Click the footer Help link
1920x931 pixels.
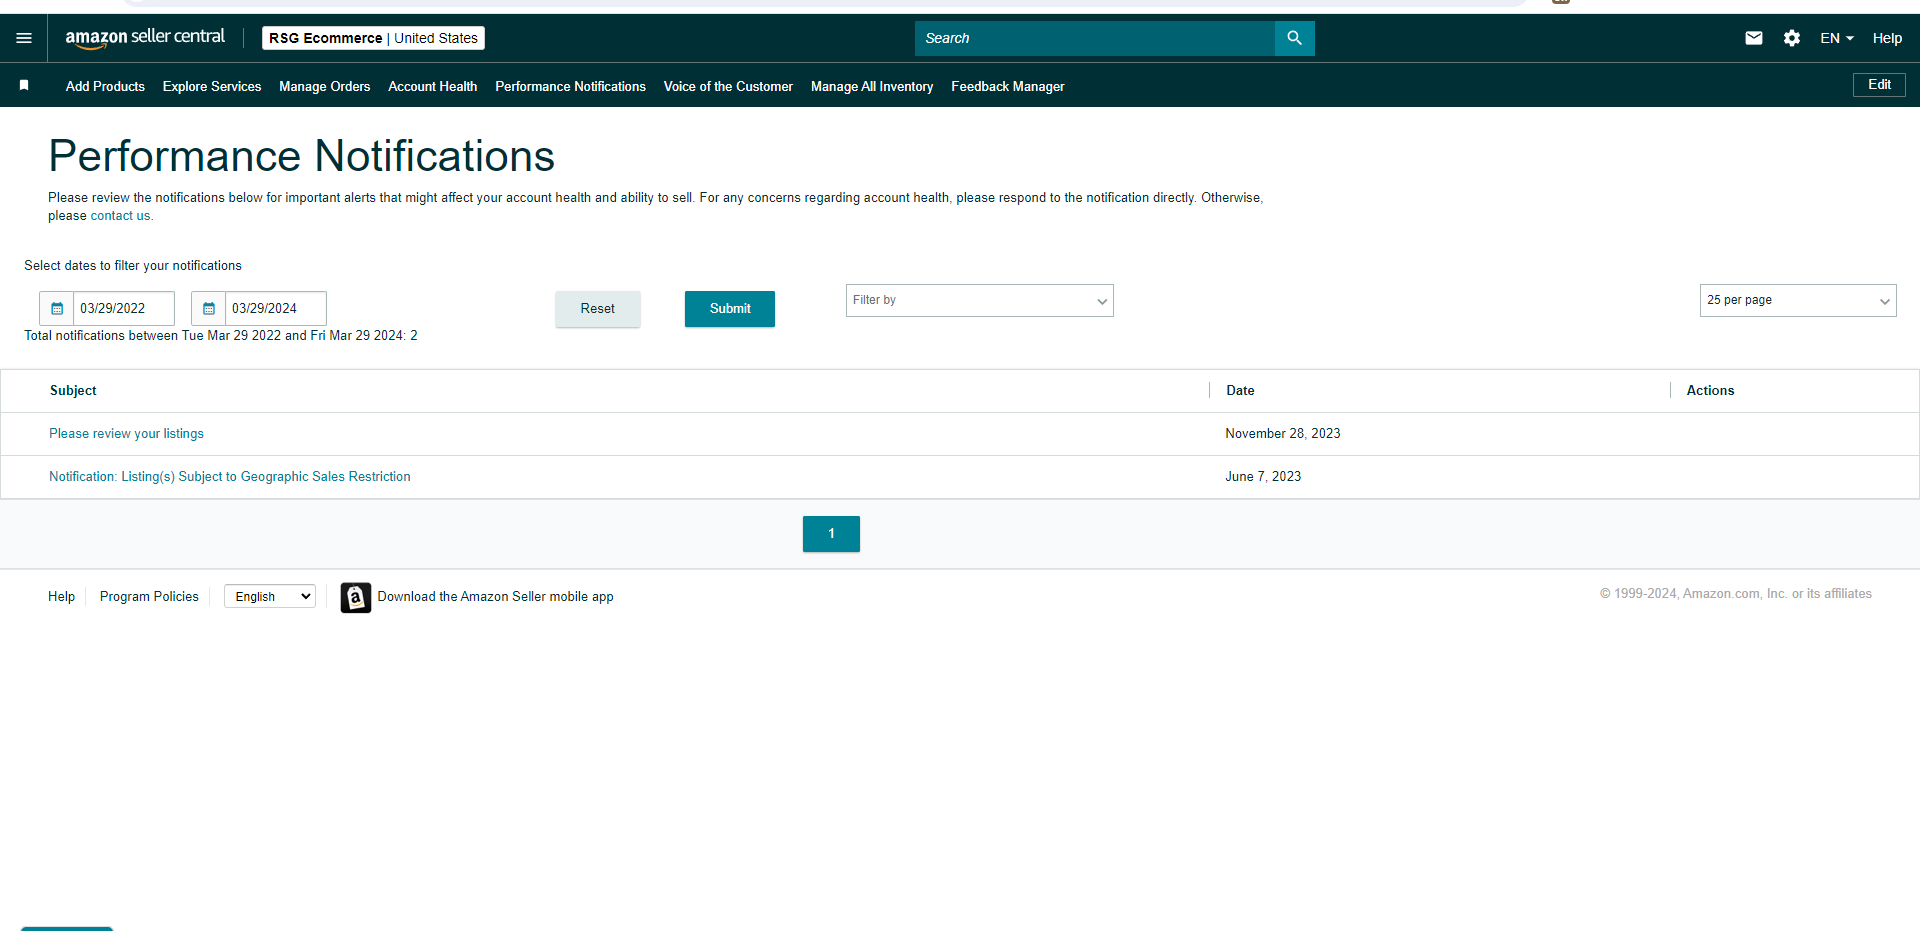coord(61,596)
